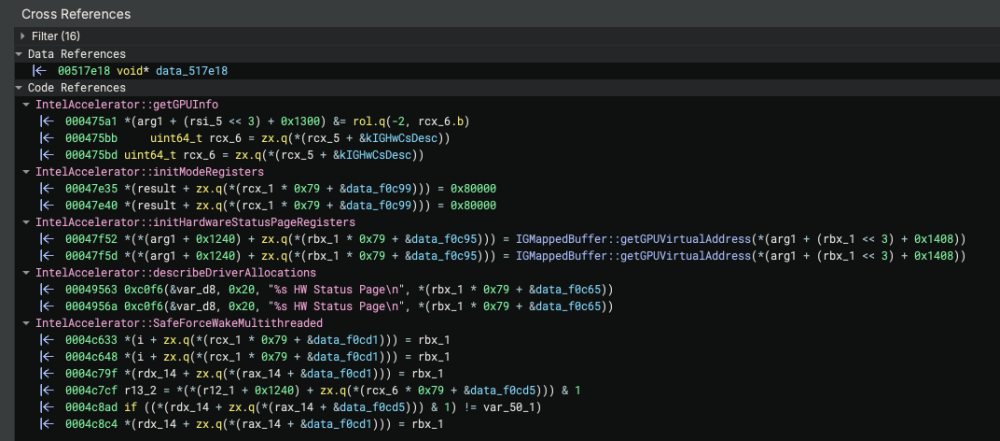Screen dimensions: 1000x441
Task: Collapse IntelAccelerator::initHardwareStatusPageRegisters group
Action: [26, 222]
